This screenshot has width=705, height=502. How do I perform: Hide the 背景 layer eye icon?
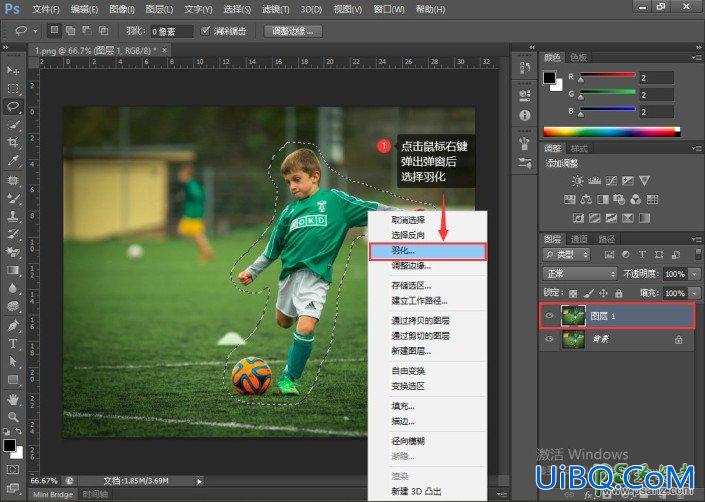(549, 339)
